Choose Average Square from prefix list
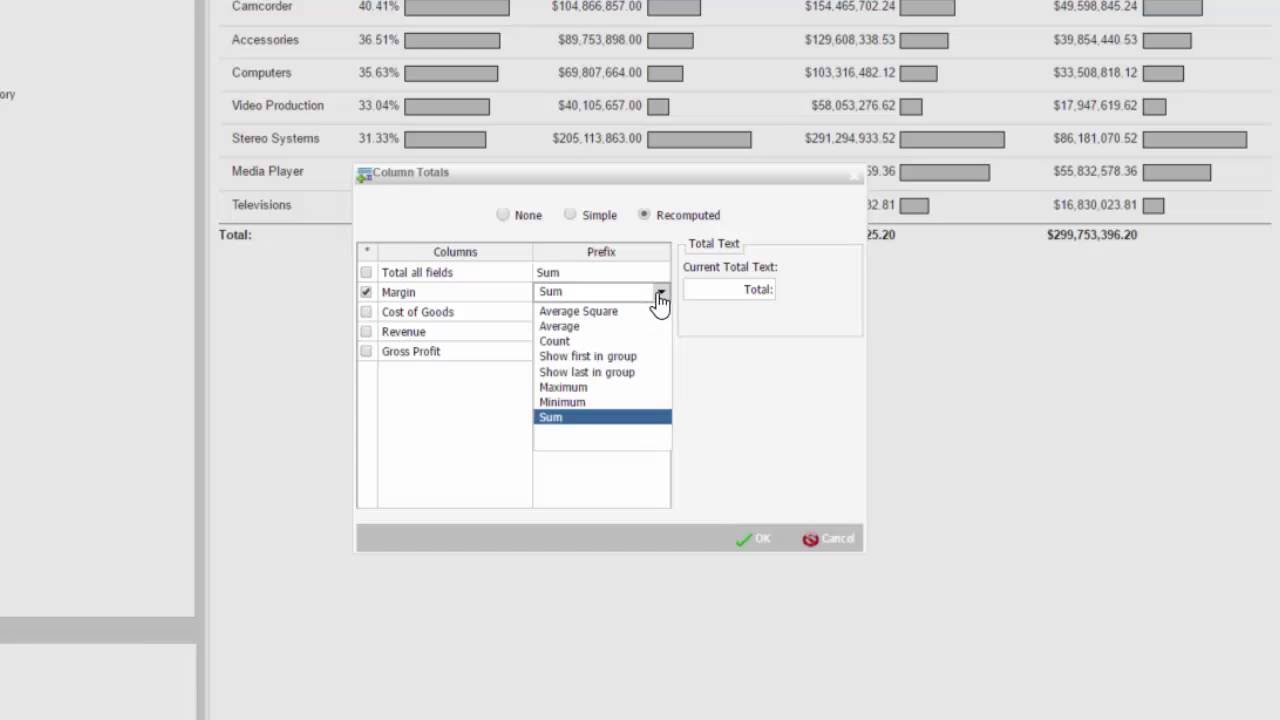Screen dimensions: 1280x720 click(602, 311)
